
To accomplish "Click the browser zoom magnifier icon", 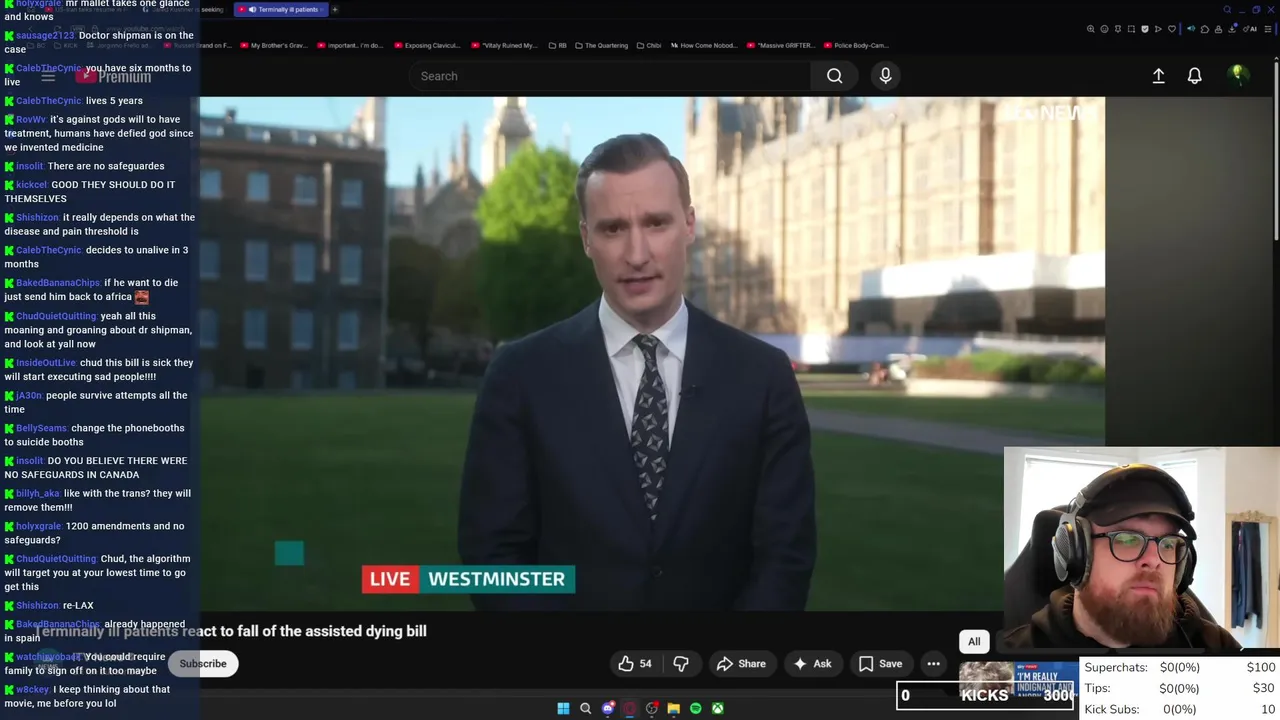I will (1091, 29).
